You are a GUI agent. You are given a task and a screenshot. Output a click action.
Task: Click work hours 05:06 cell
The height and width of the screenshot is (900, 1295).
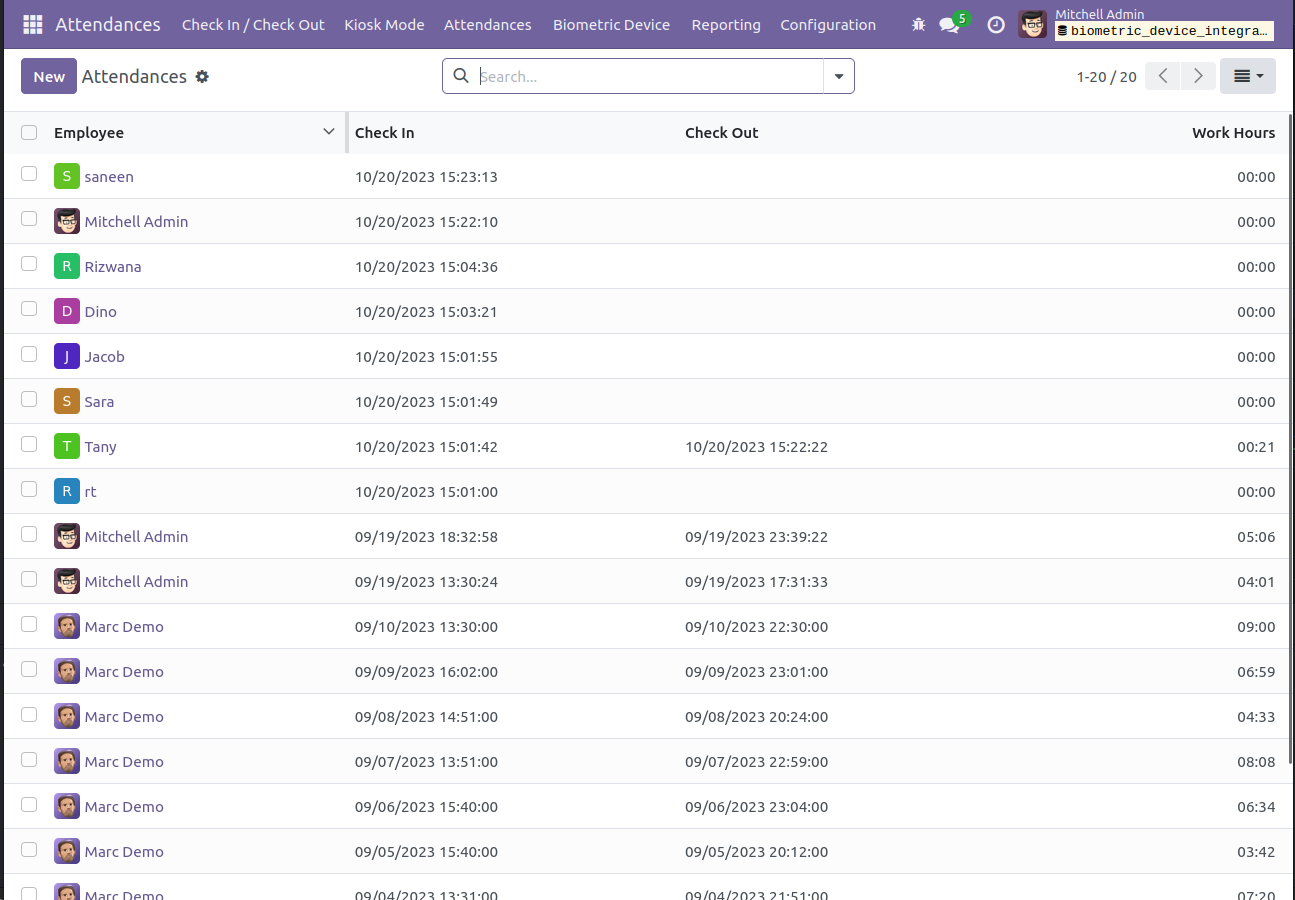point(1256,537)
